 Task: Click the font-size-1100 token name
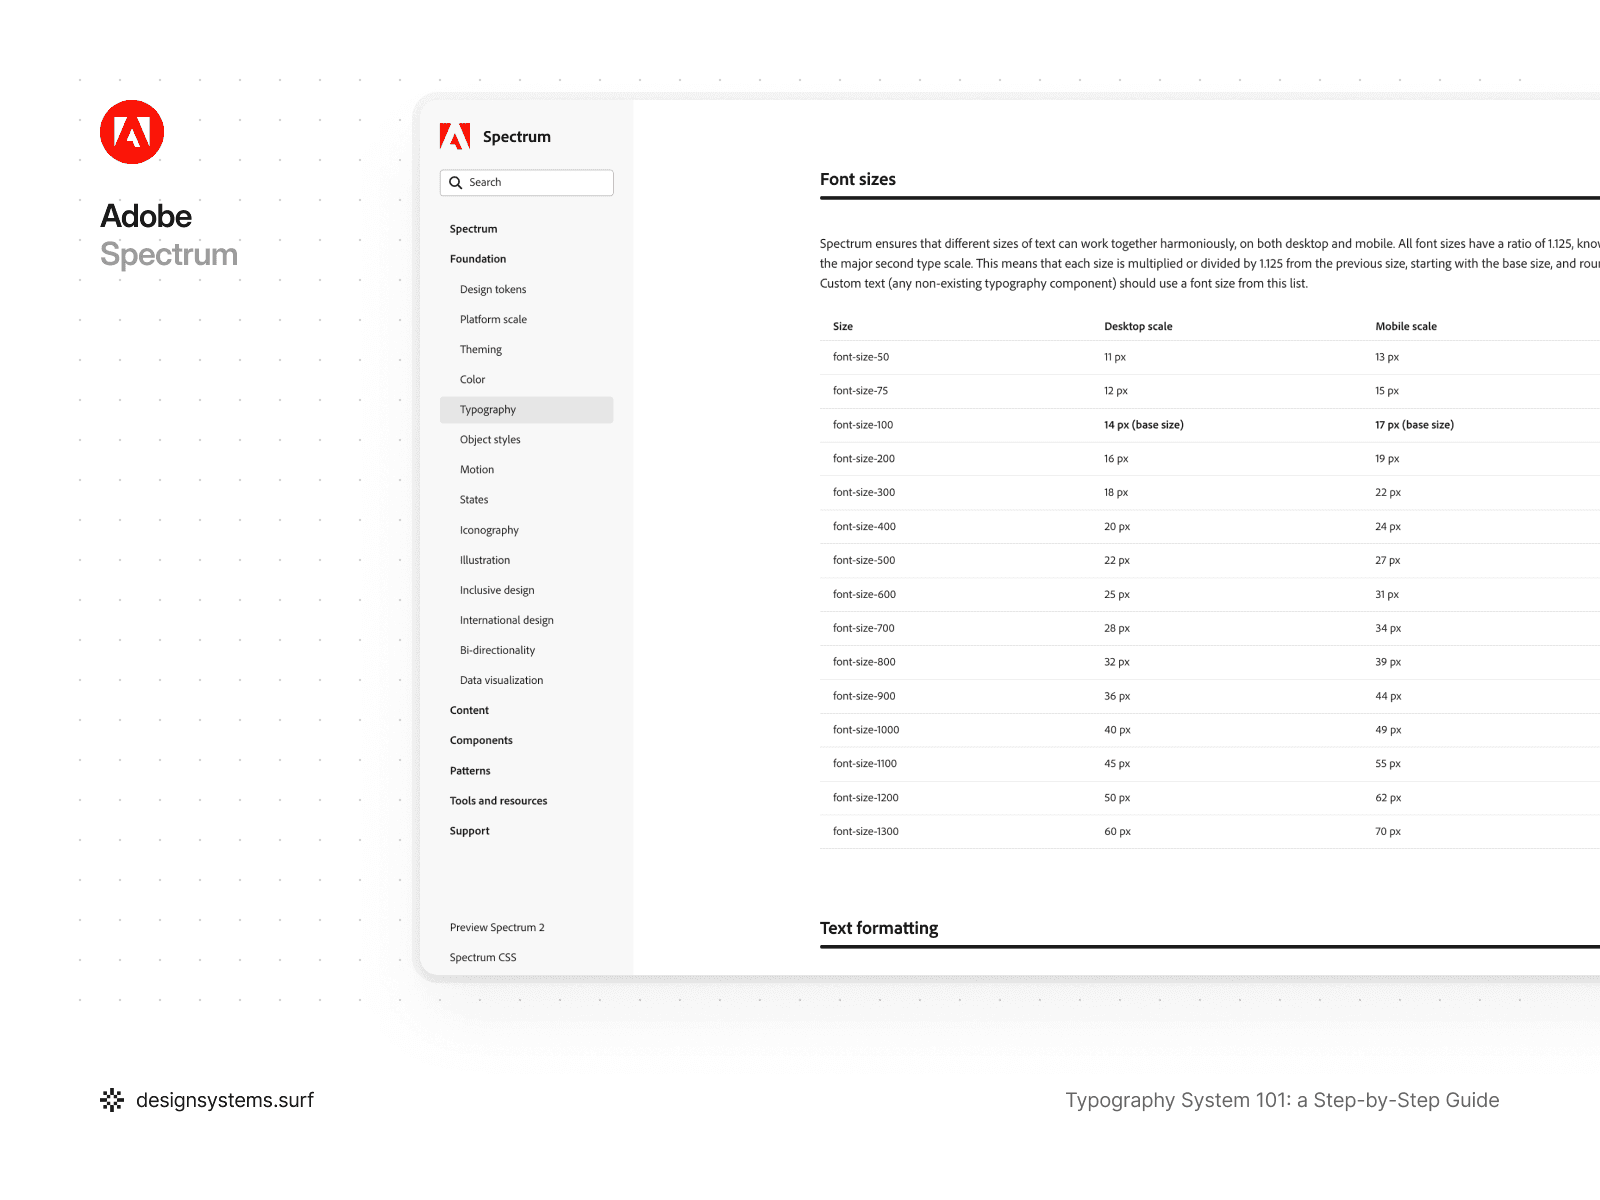pyautogui.click(x=865, y=763)
